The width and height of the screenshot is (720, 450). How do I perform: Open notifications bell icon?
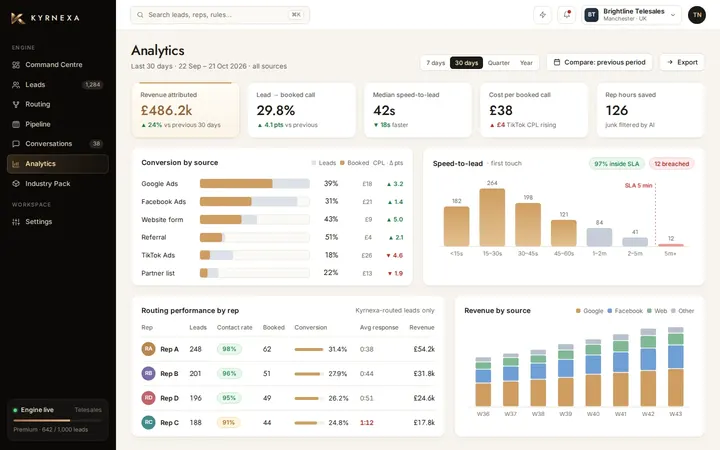pos(567,15)
